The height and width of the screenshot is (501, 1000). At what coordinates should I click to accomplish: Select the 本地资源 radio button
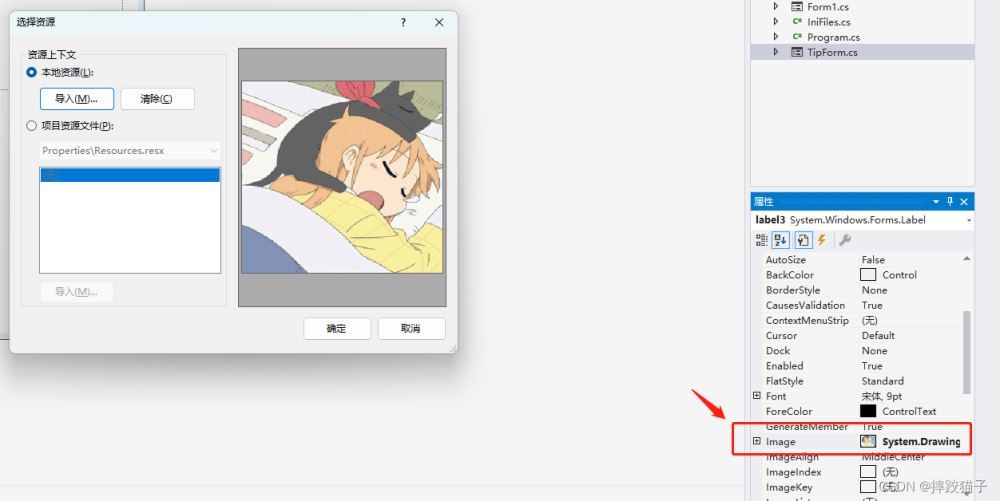coord(31,73)
